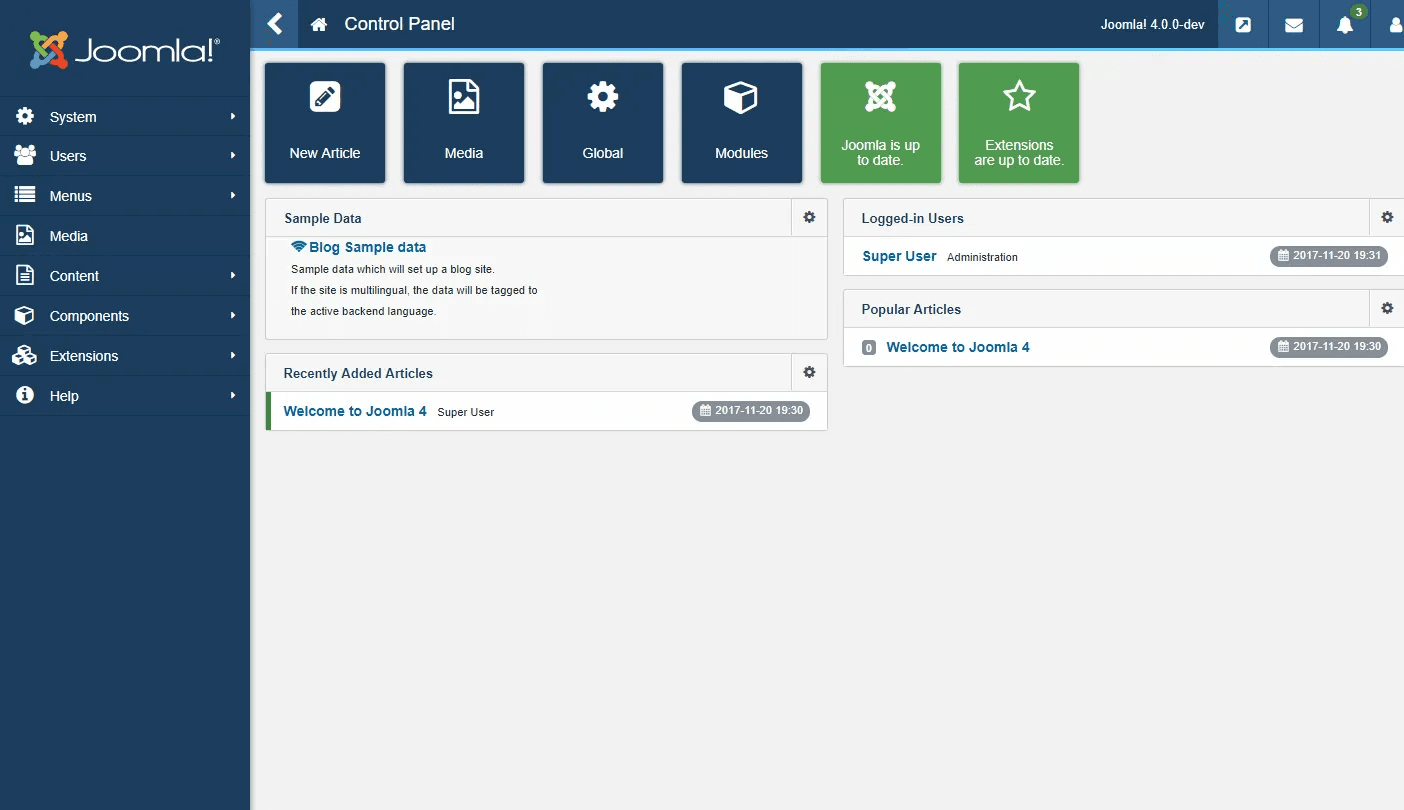Open the New Article quick icon
The image size is (1404, 810).
click(324, 122)
